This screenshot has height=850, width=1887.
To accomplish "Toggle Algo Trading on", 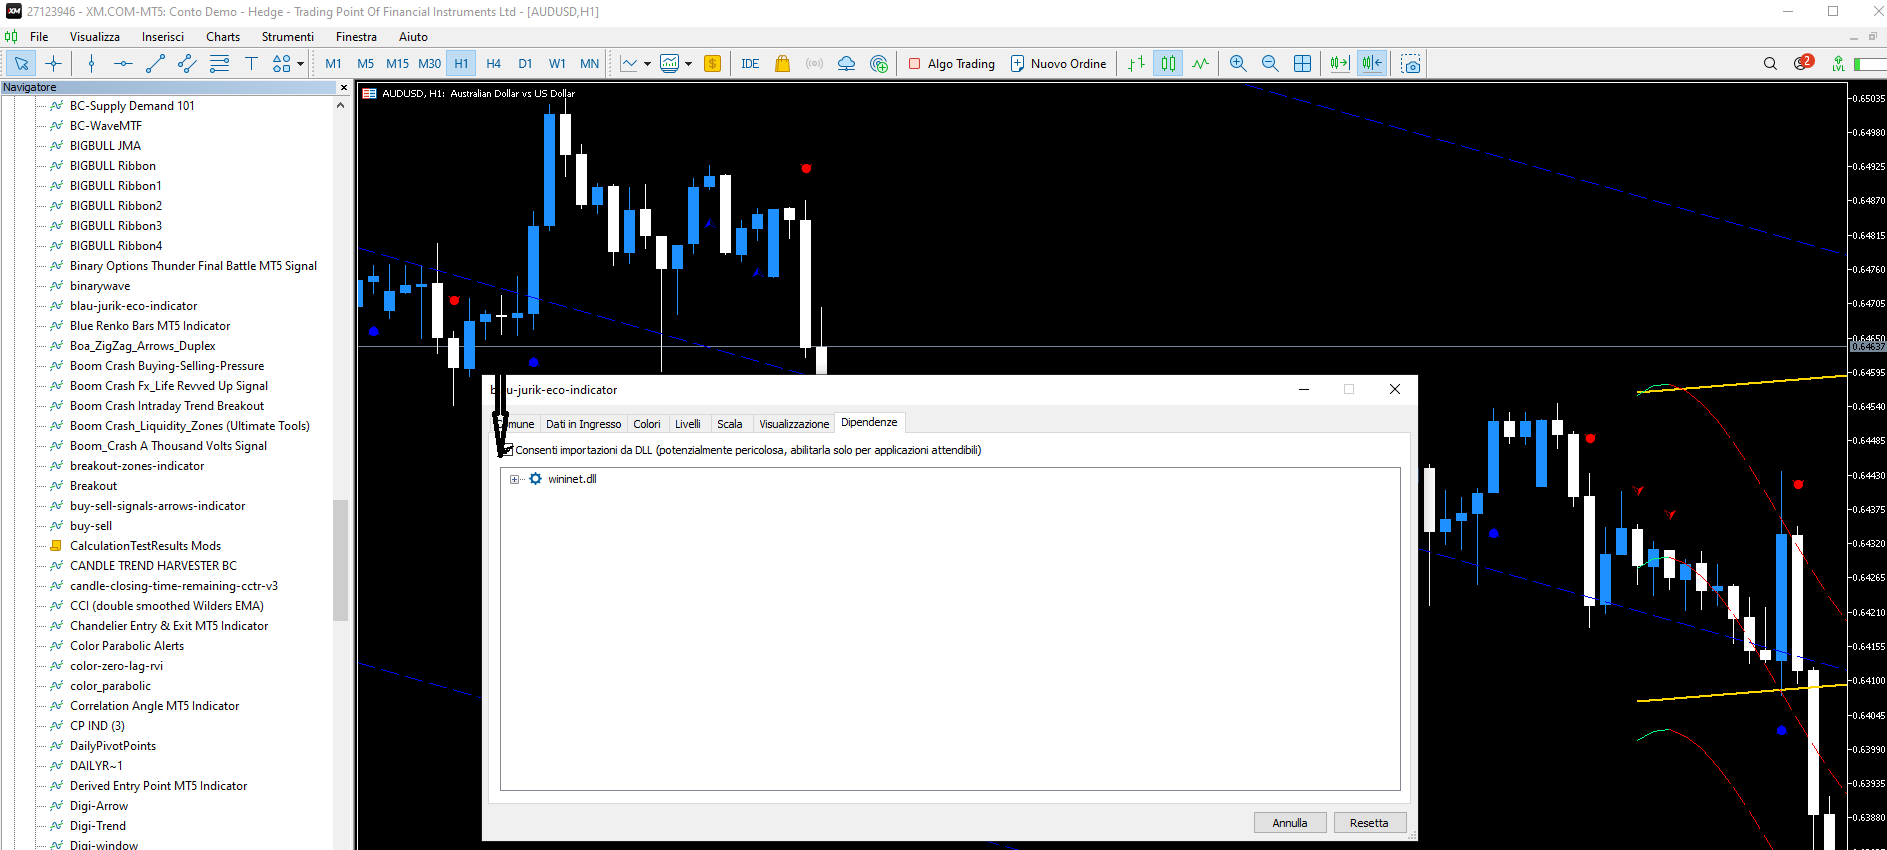I will coord(951,64).
